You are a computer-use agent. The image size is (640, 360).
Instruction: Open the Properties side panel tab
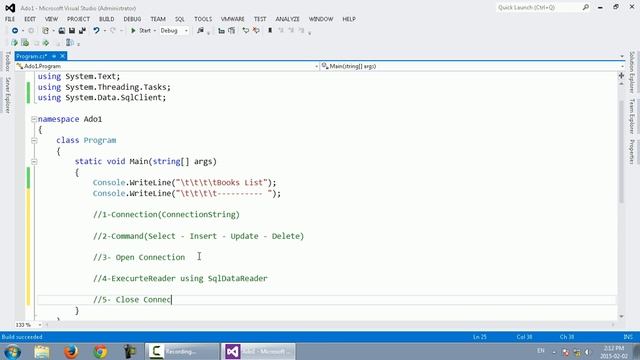(632, 152)
